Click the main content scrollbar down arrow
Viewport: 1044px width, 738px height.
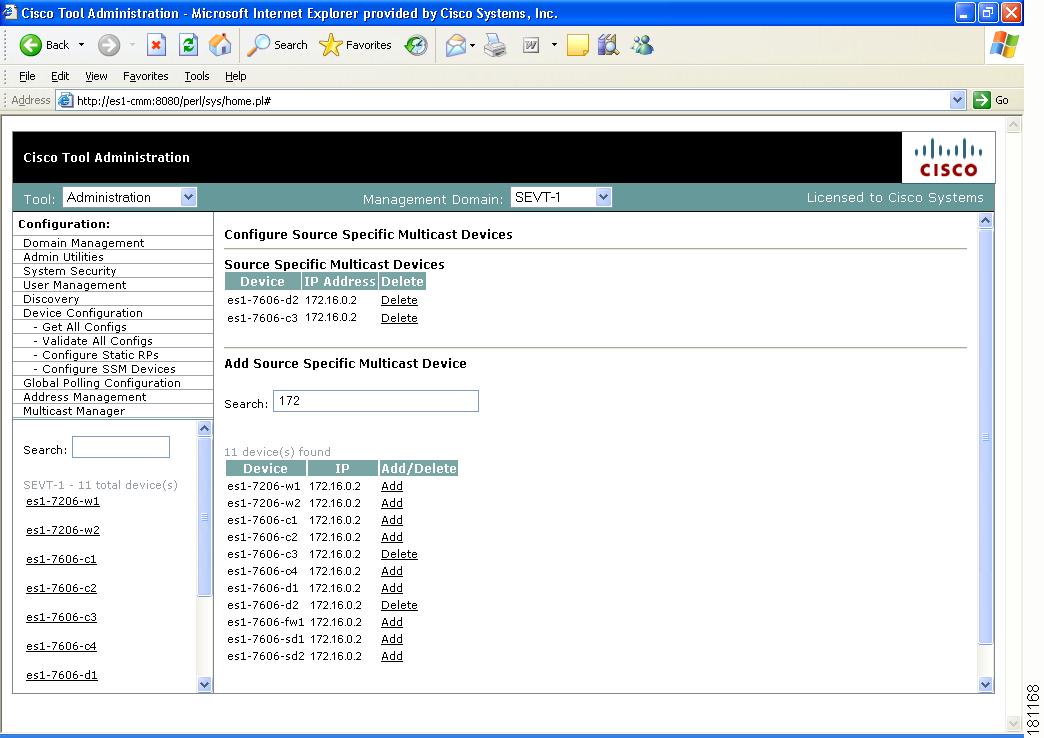tap(985, 684)
